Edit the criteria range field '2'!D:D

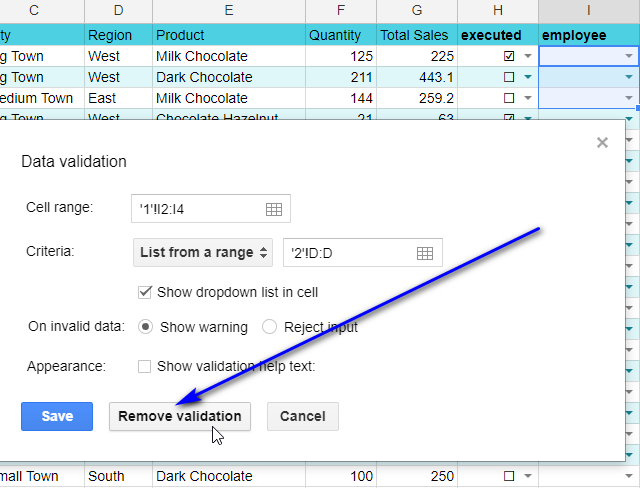[x=363, y=253]
